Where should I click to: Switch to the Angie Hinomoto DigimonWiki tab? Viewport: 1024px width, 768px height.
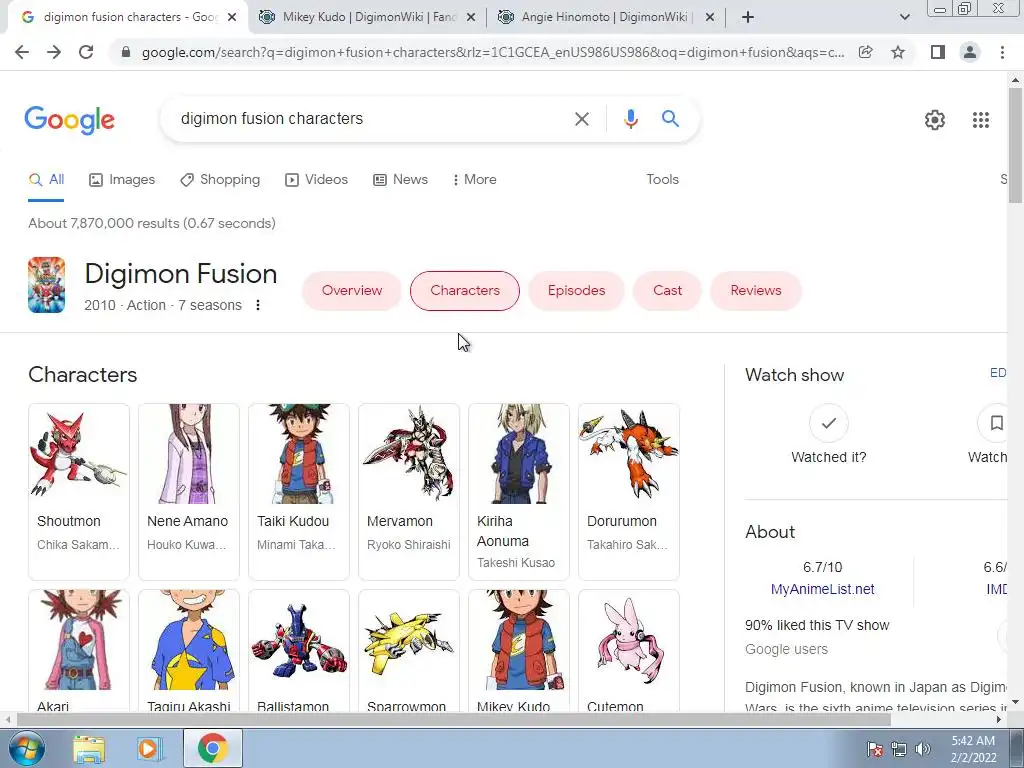tap(607, 17)
